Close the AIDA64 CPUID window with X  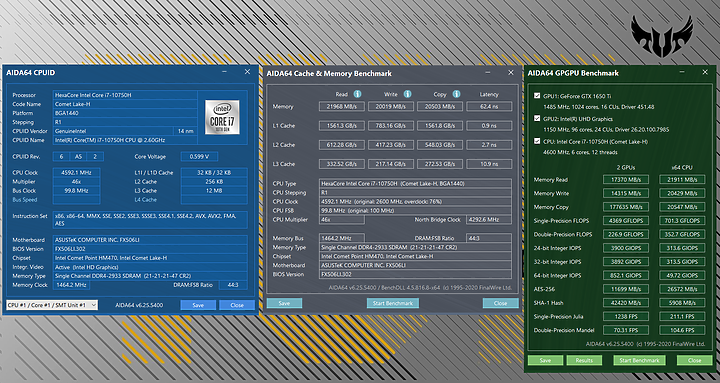247,72
